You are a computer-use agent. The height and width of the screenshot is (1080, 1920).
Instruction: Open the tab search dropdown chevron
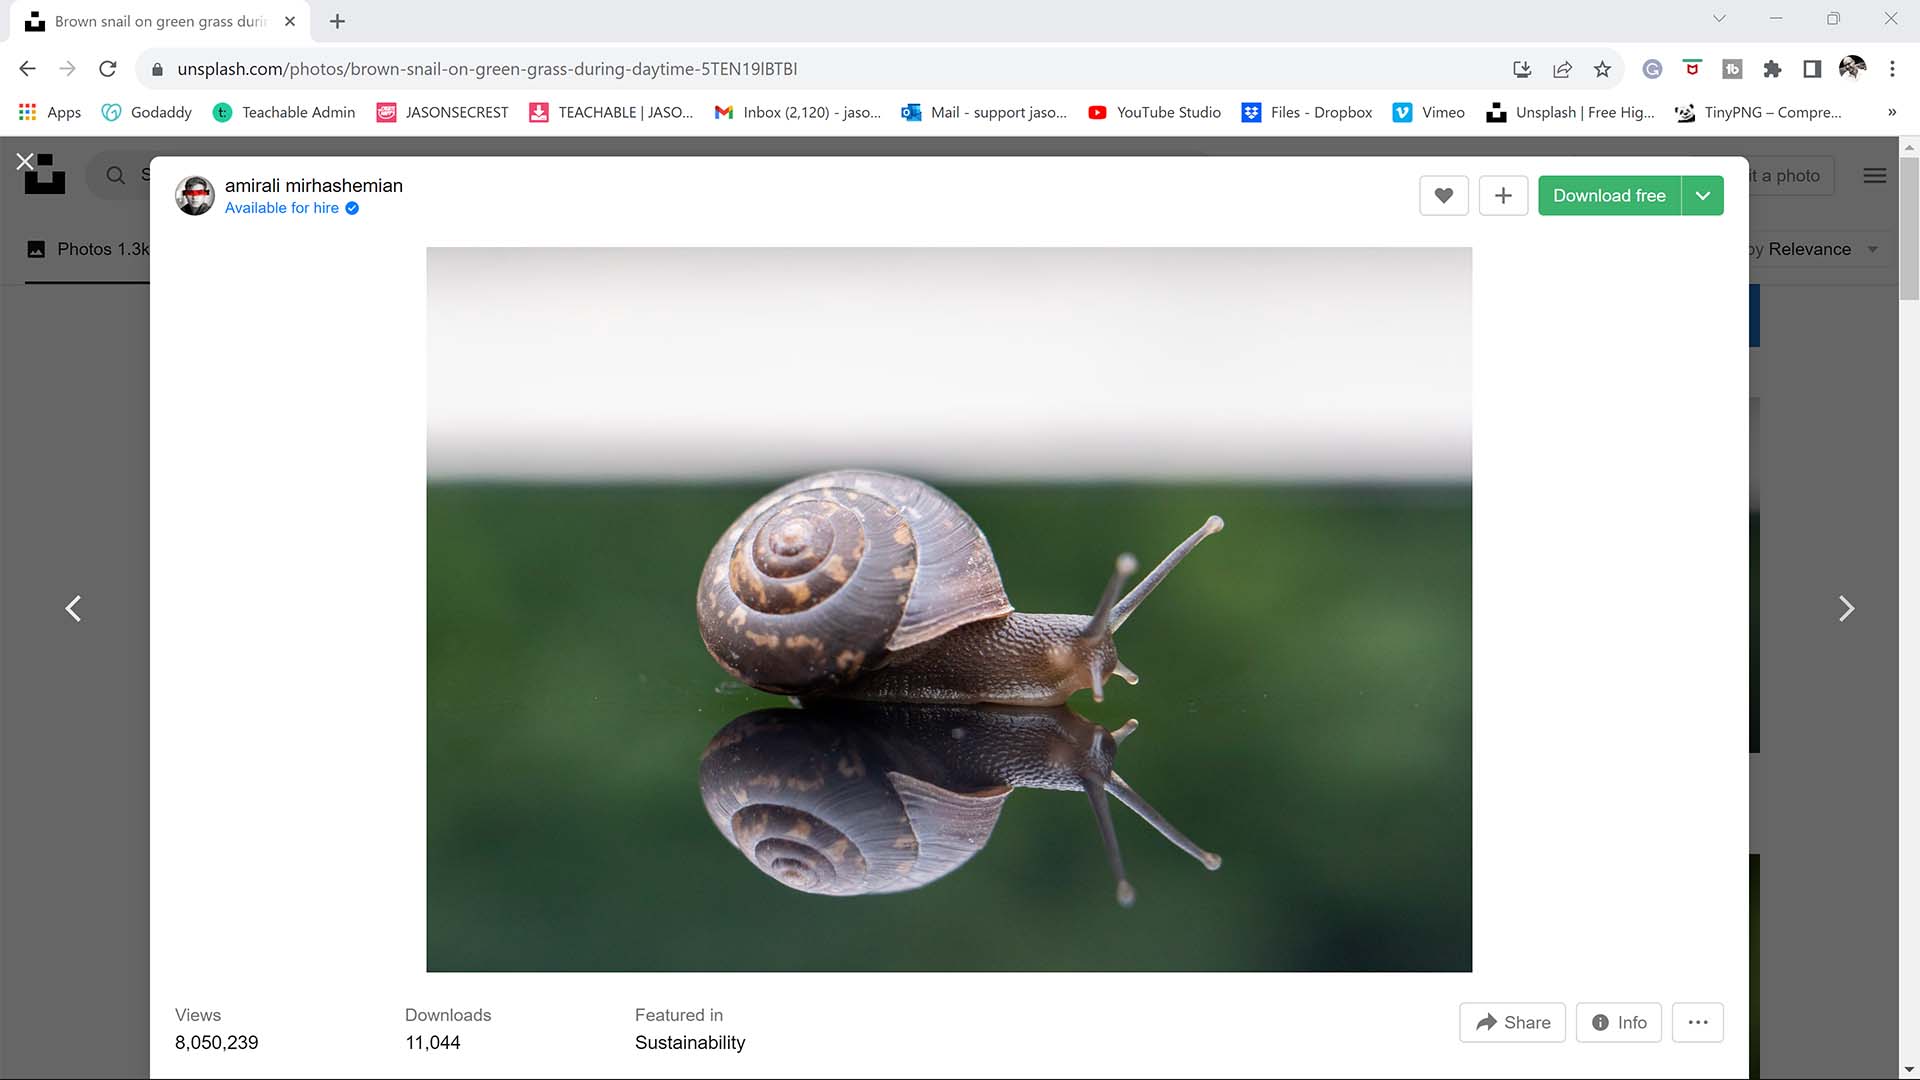point(1720,18)
